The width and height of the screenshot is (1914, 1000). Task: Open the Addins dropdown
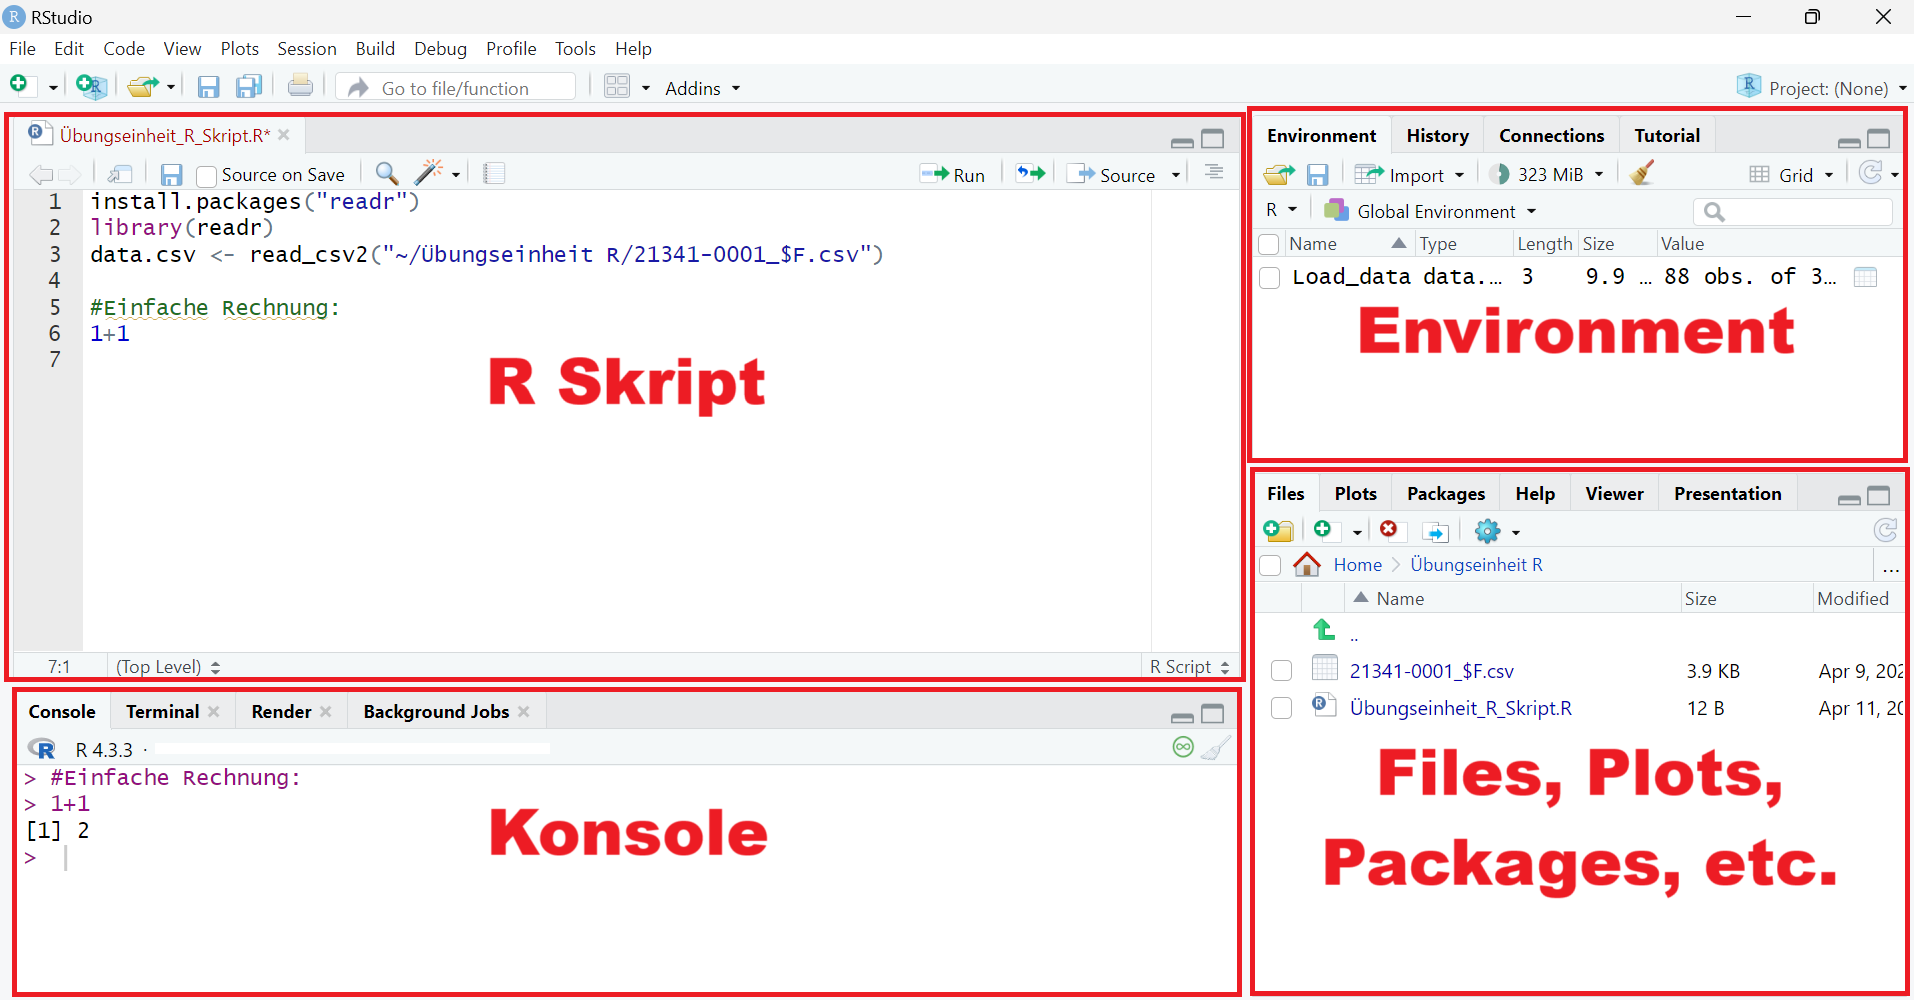(x=702, y=88)
